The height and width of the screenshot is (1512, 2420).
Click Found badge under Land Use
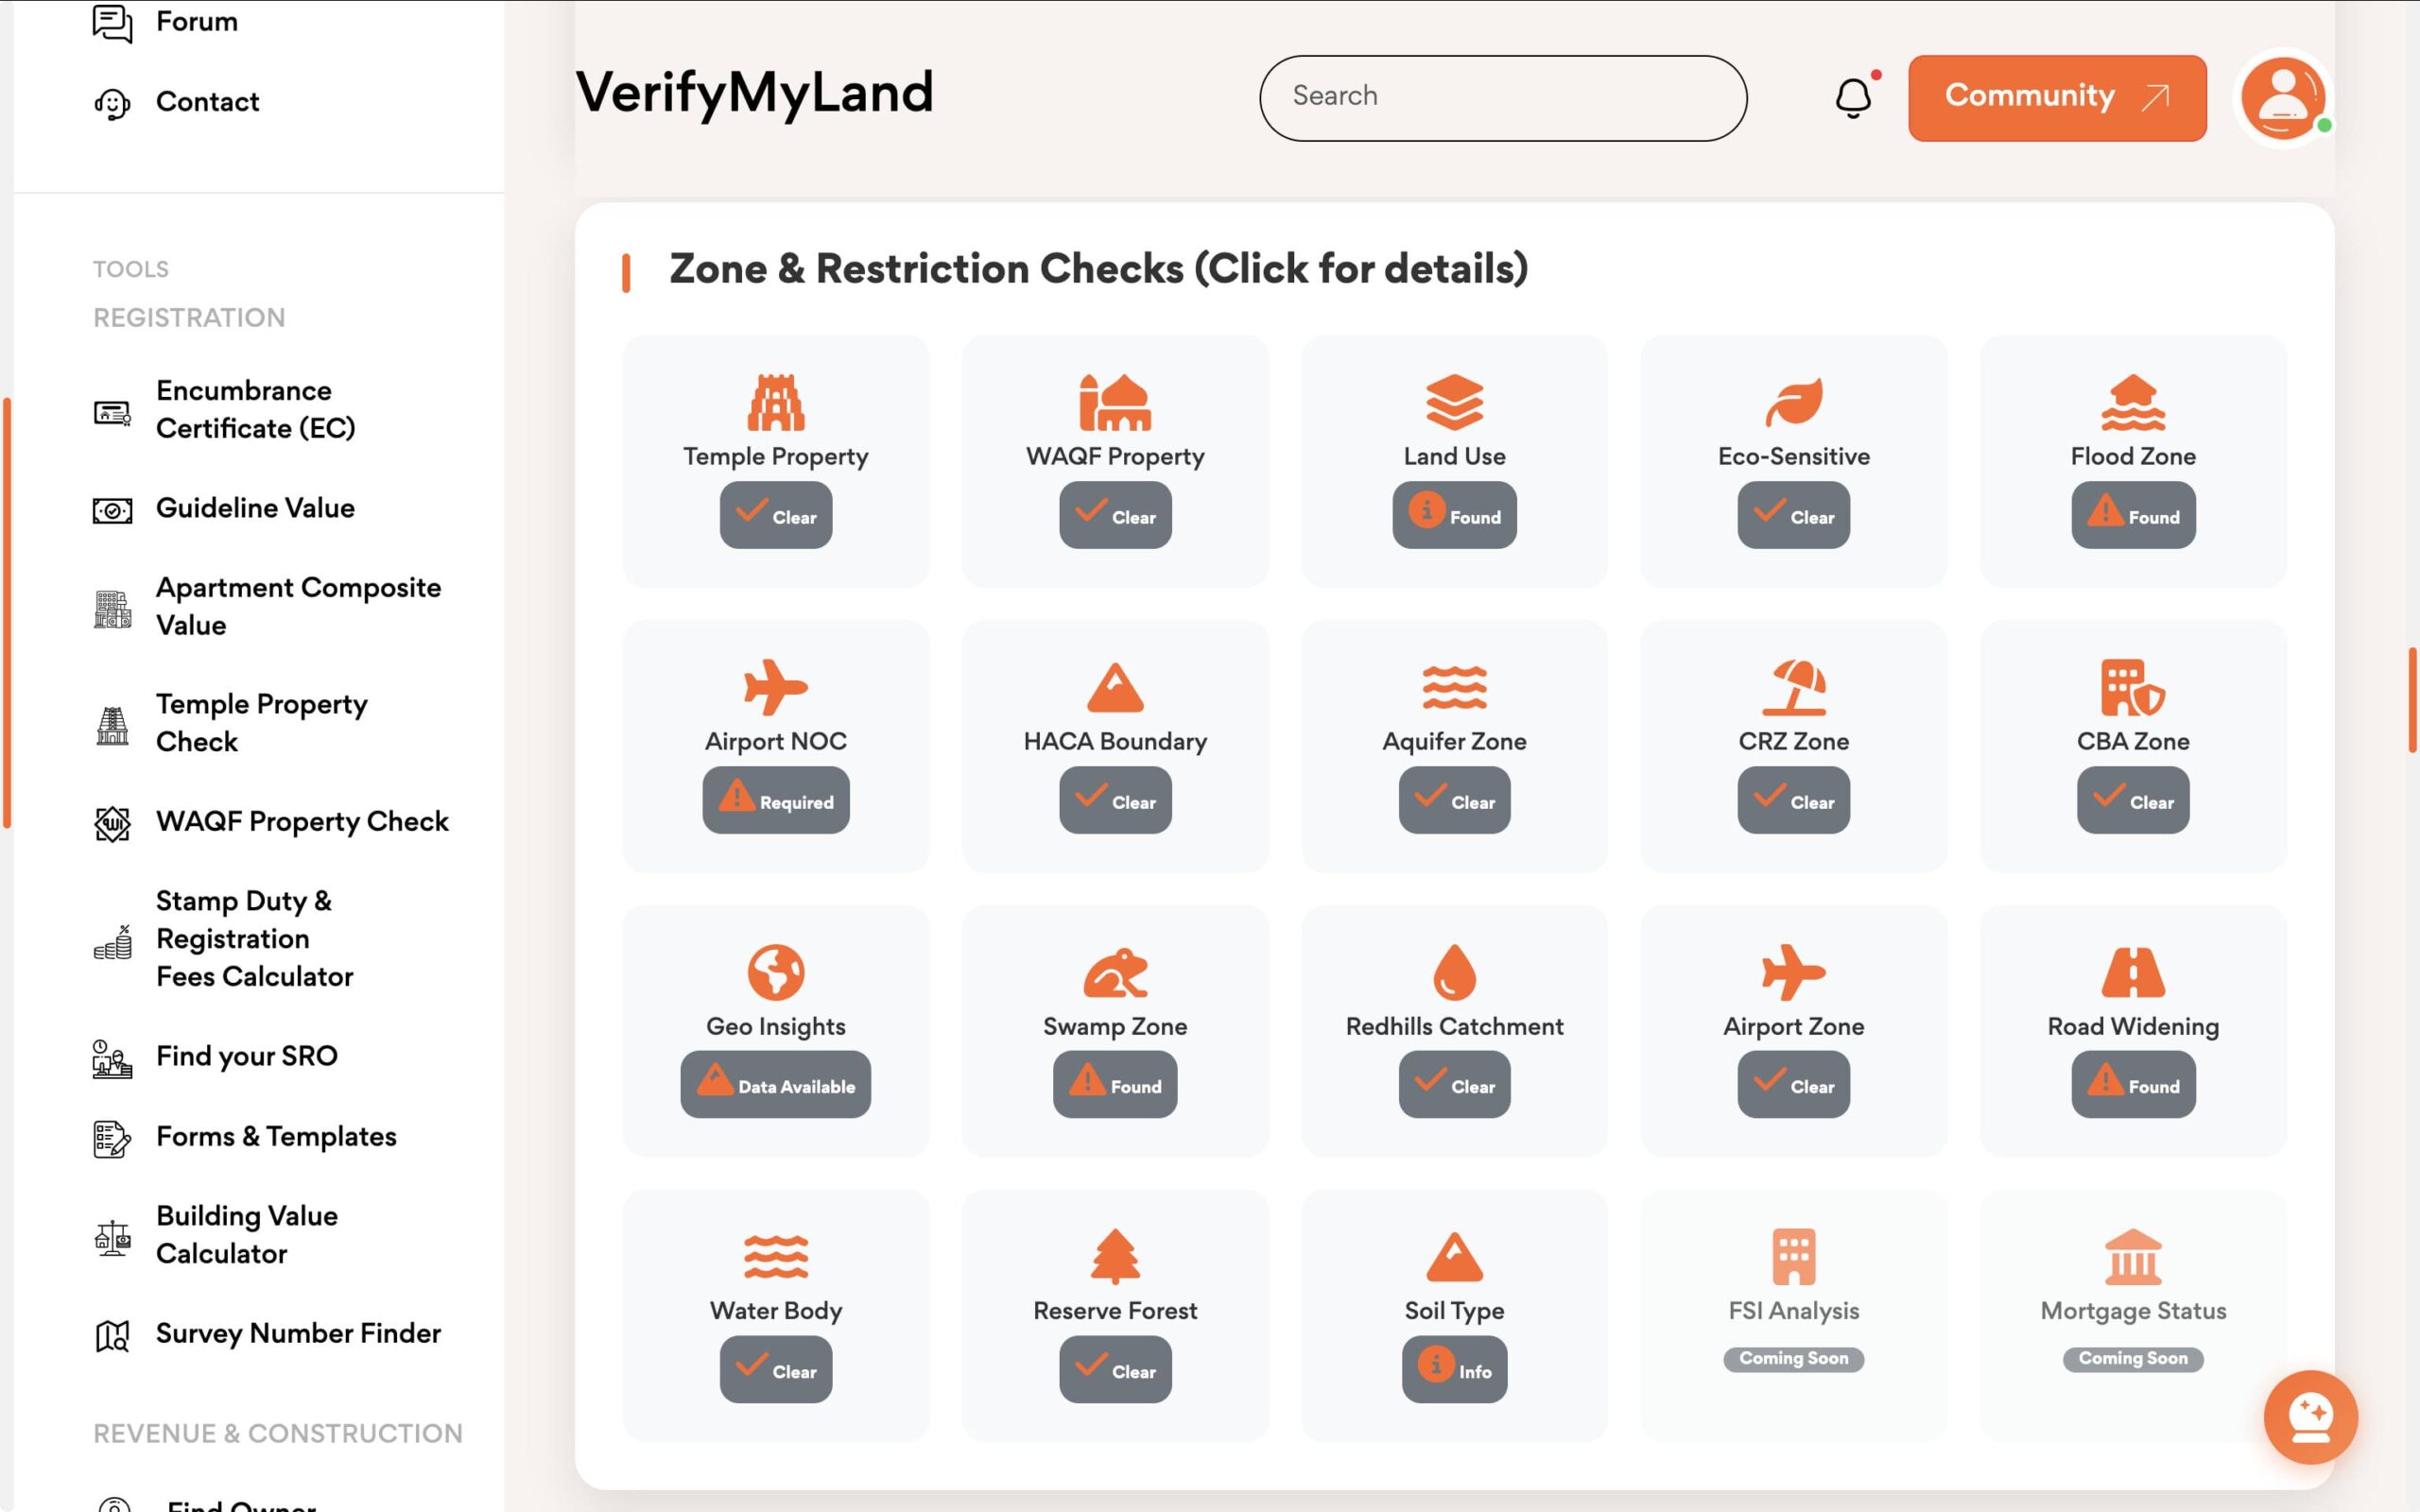tap(1454, 516)
